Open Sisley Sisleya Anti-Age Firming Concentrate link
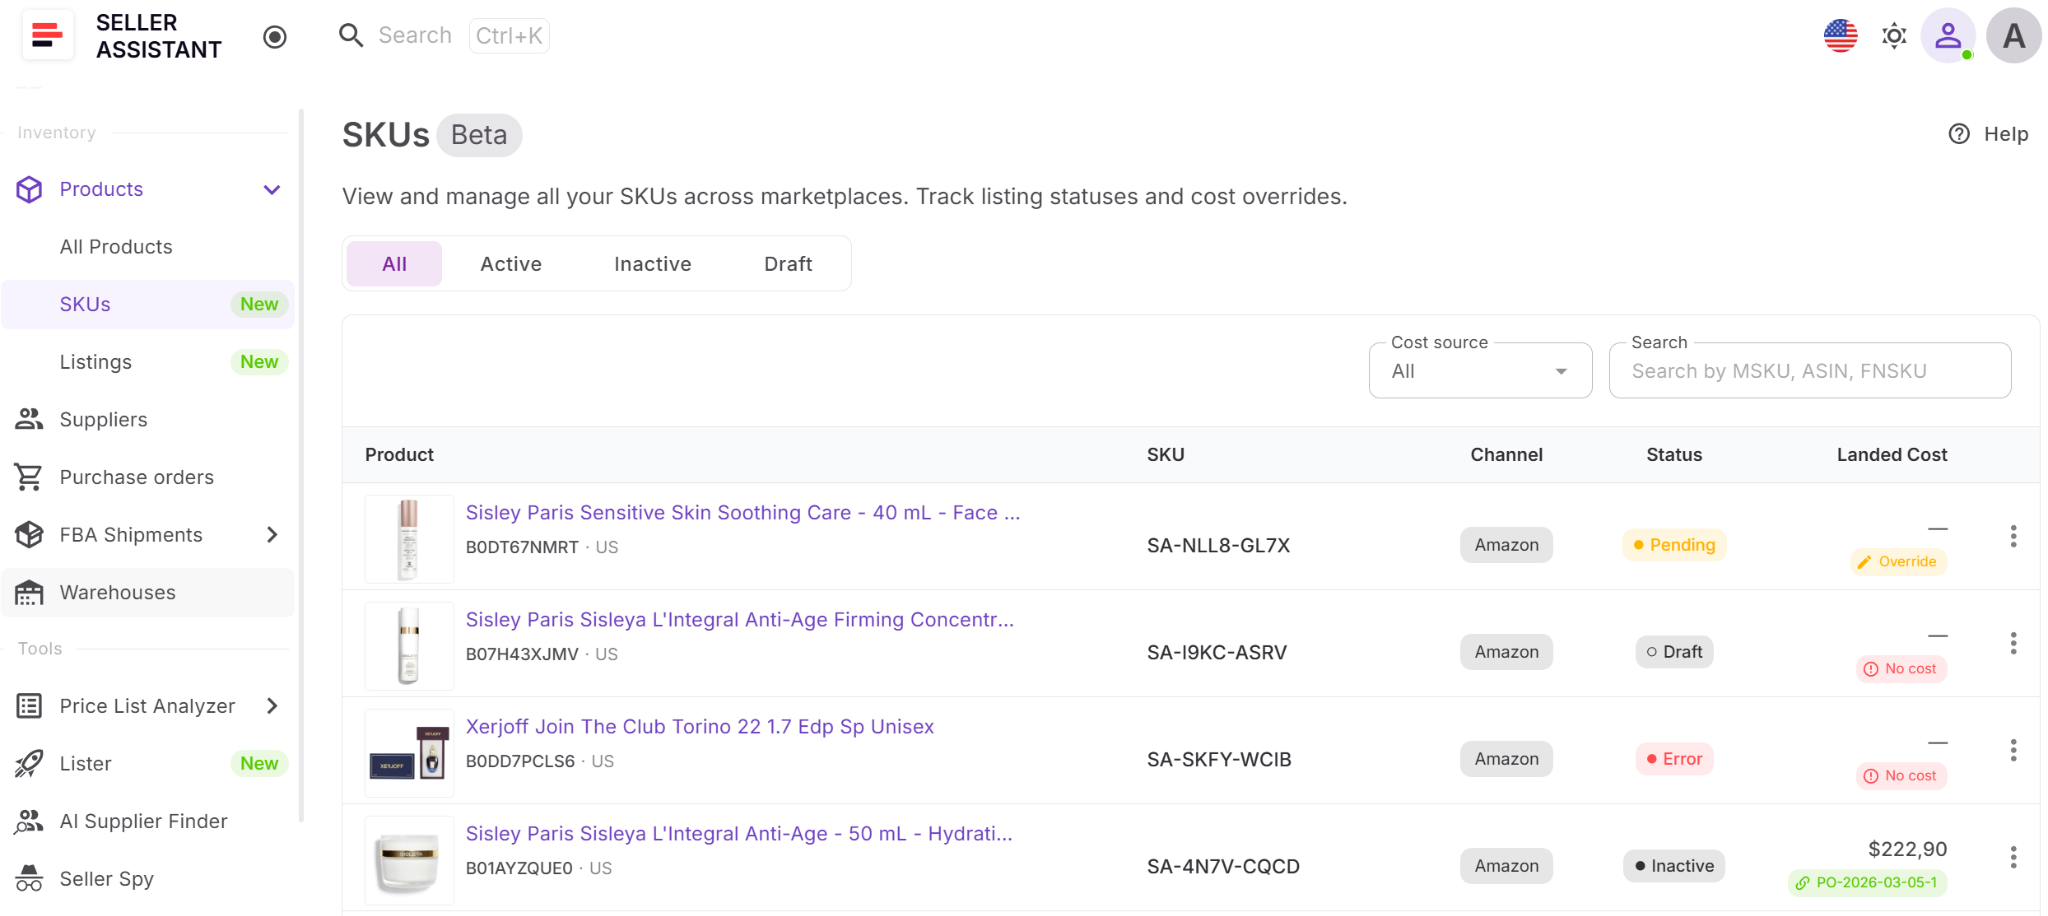Viewport: 2048px width, 916px height. click(x=740, y=620)
